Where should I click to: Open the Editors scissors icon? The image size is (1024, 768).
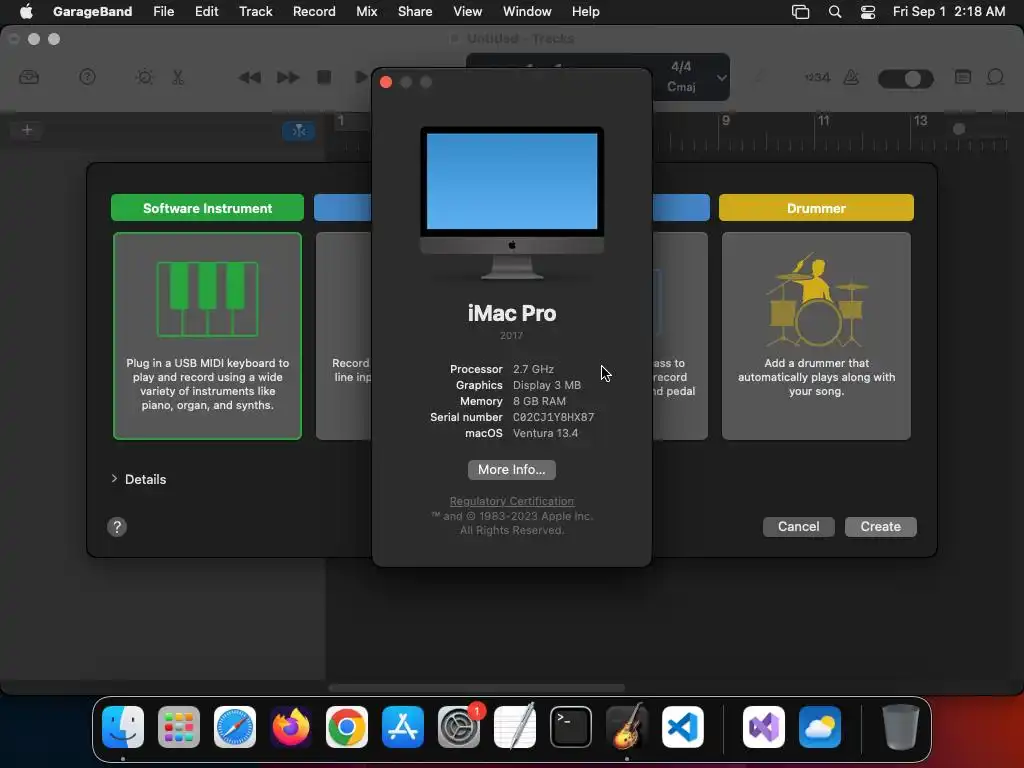178,78
